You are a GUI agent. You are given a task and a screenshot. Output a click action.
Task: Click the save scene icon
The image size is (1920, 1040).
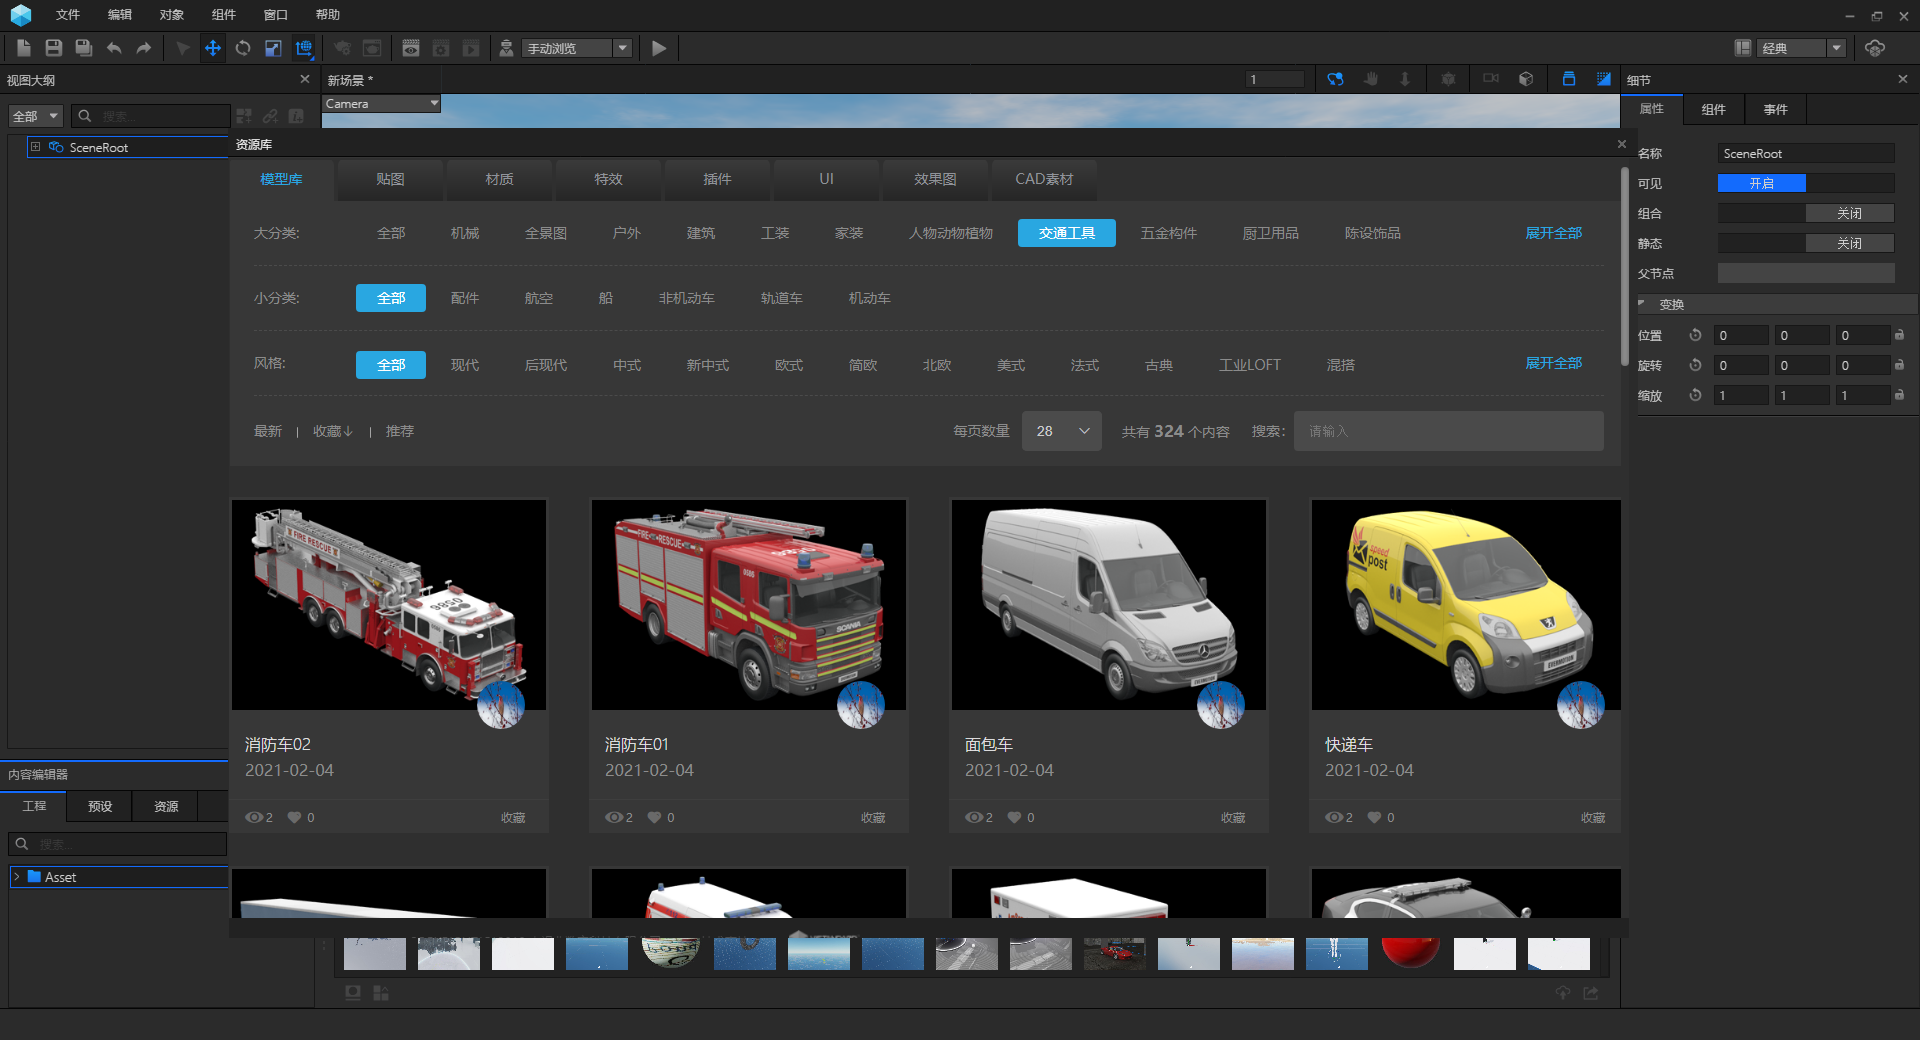54,48
